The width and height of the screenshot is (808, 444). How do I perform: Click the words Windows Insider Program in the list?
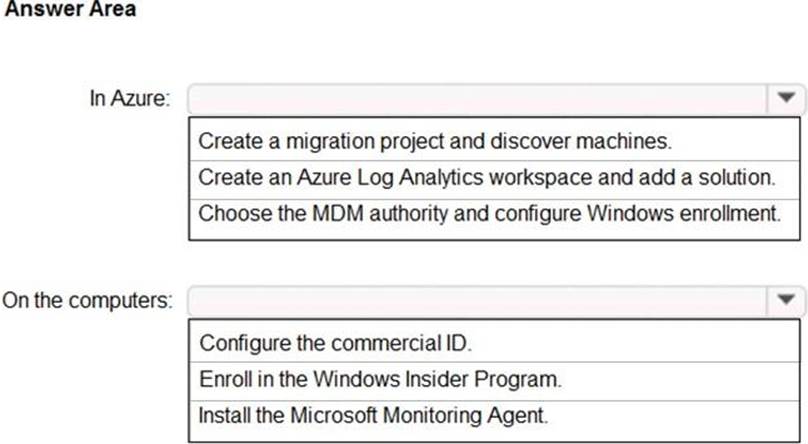pos(460,379)
